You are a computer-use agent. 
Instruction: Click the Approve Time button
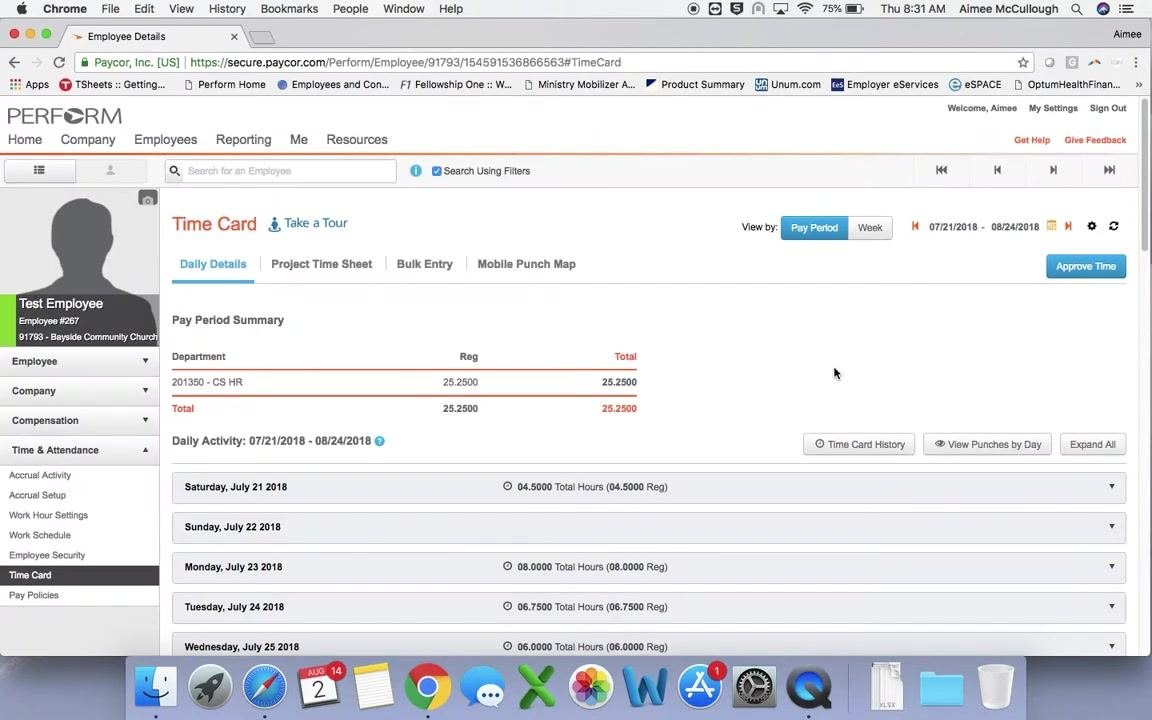point(1086,267)
